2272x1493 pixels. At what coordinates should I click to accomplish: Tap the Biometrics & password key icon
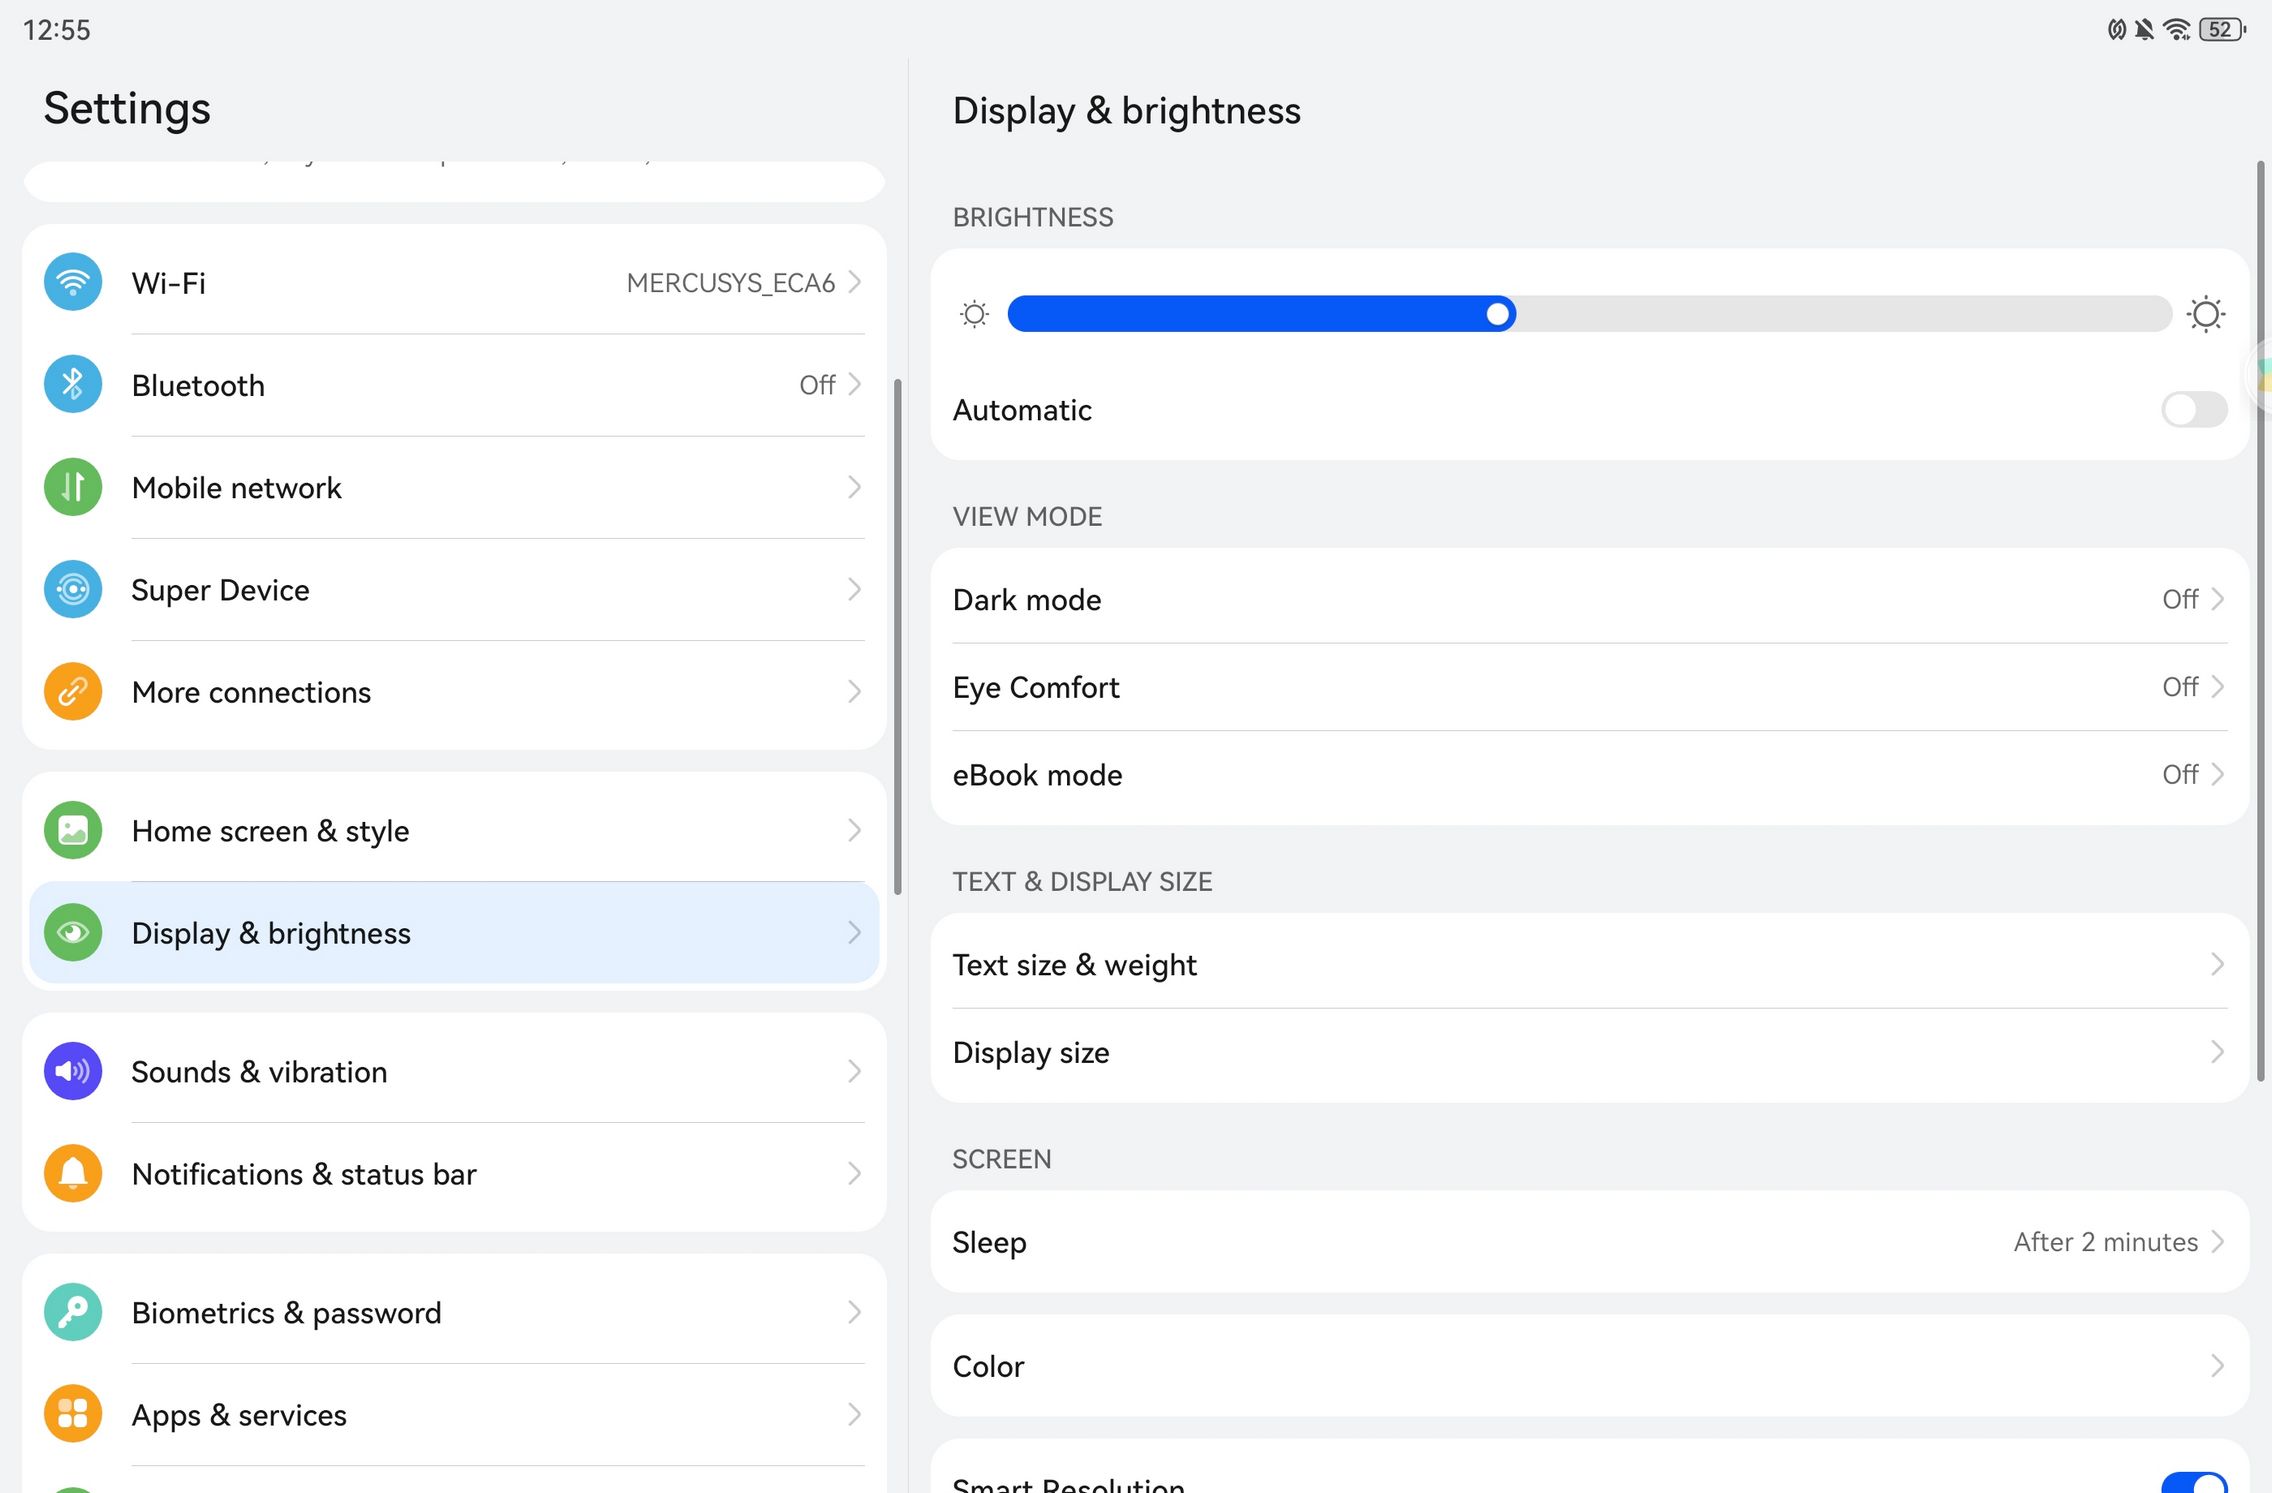point(73,1313)
